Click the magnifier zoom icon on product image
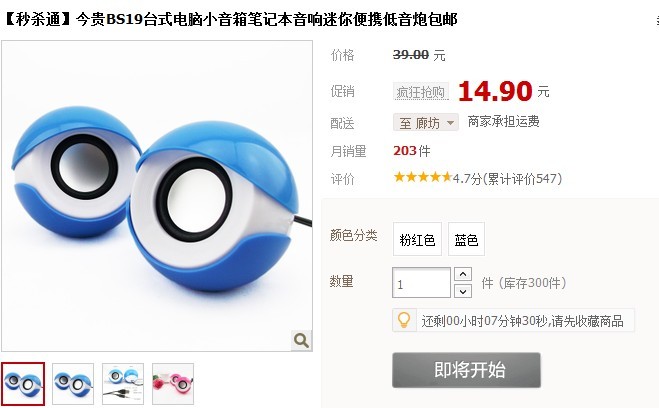 tap(301, 340)
